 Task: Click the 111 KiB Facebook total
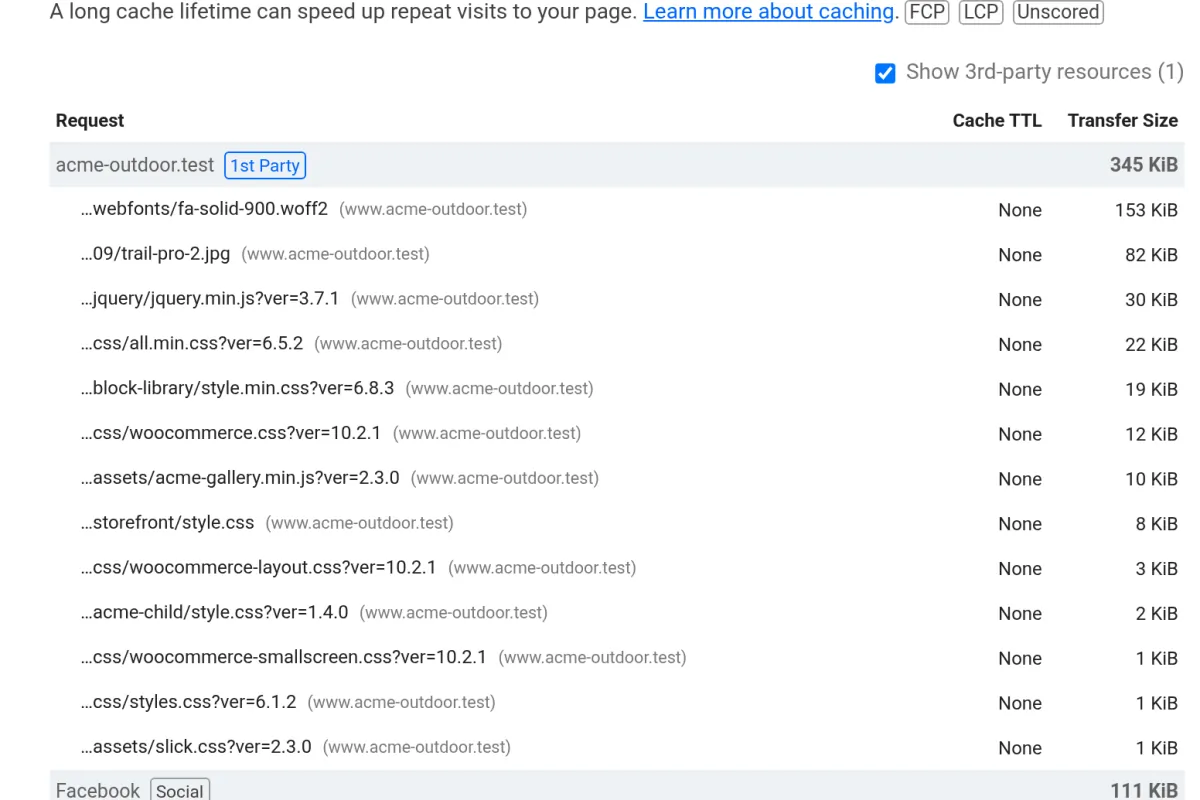(x=1144, y=790)
